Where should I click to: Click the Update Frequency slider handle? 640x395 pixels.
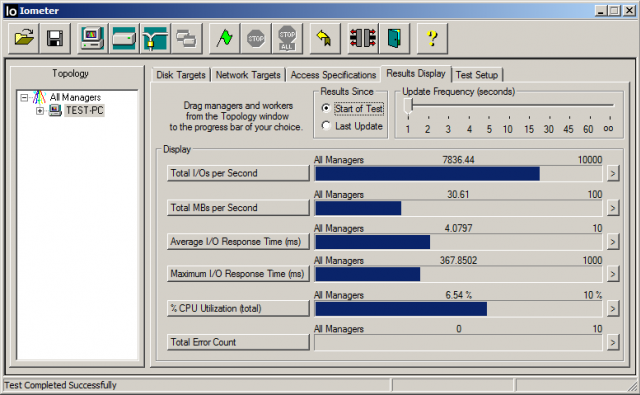coord(408,106)
